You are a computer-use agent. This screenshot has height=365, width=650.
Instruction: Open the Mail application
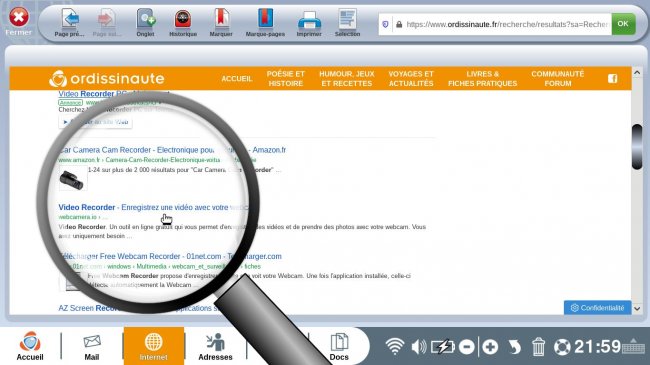point(92,347)
